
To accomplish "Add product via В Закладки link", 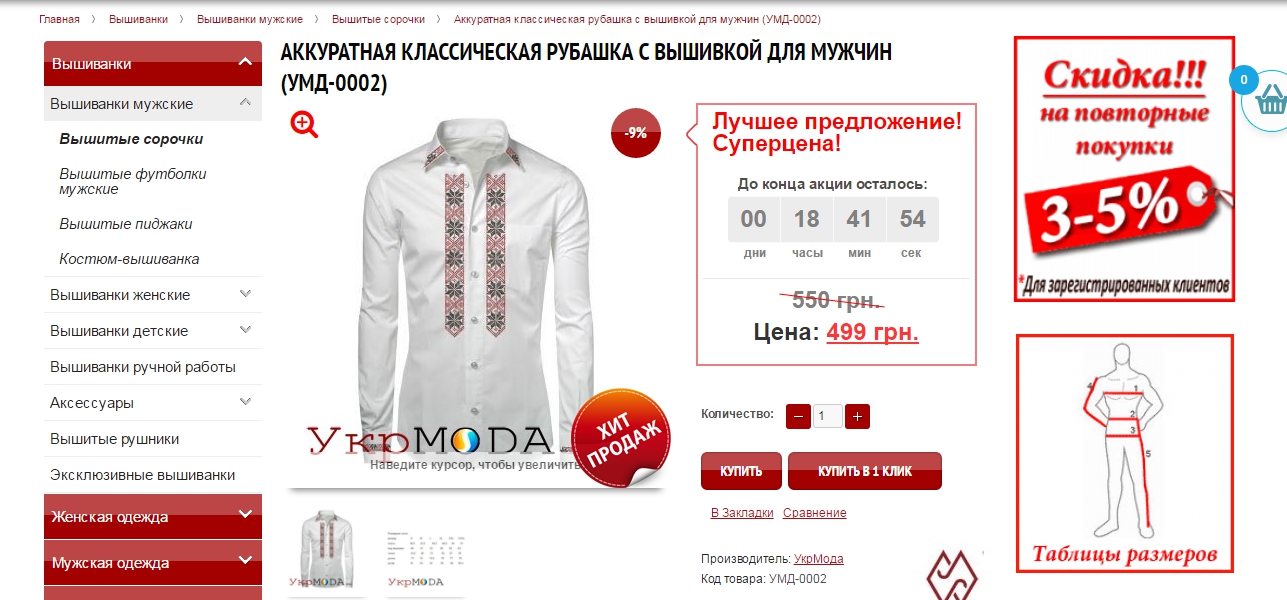I will [x=742, y=513].
